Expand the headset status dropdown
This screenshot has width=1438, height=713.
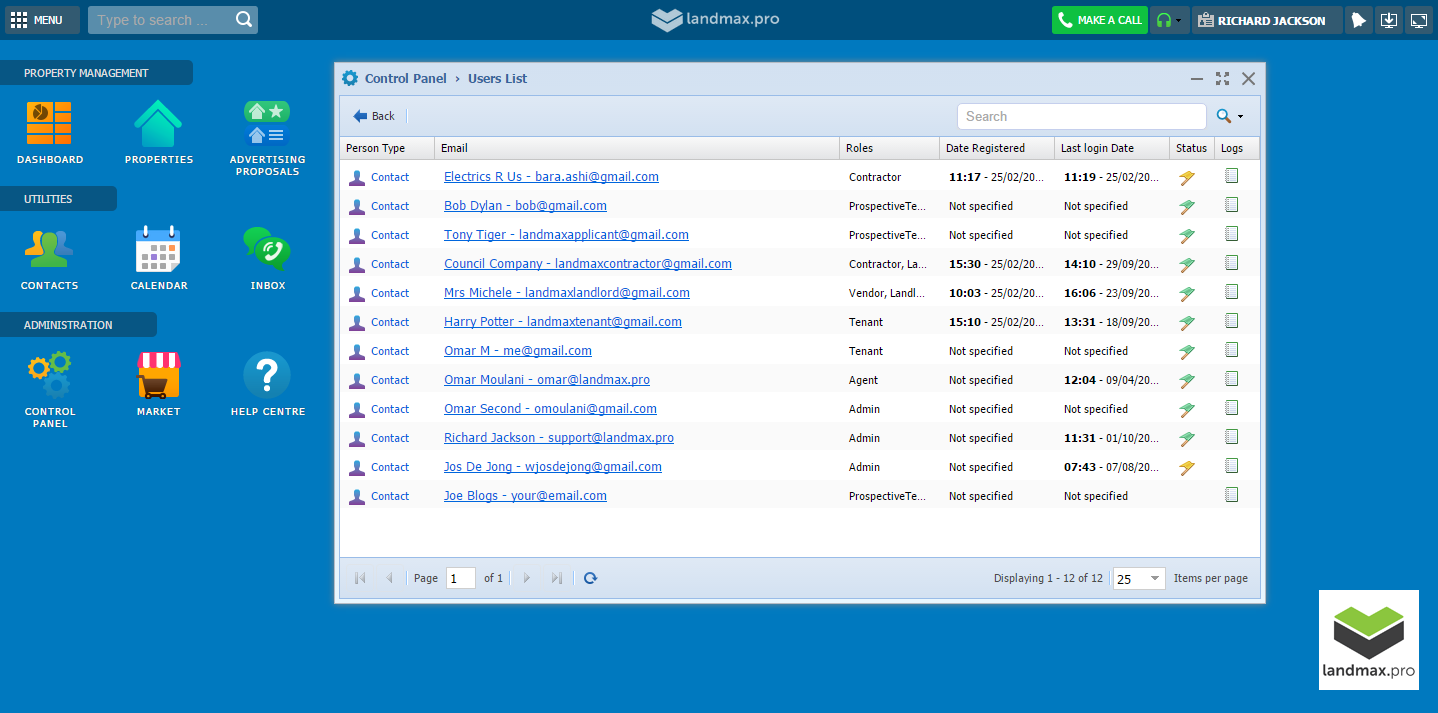pos(1178,20)
